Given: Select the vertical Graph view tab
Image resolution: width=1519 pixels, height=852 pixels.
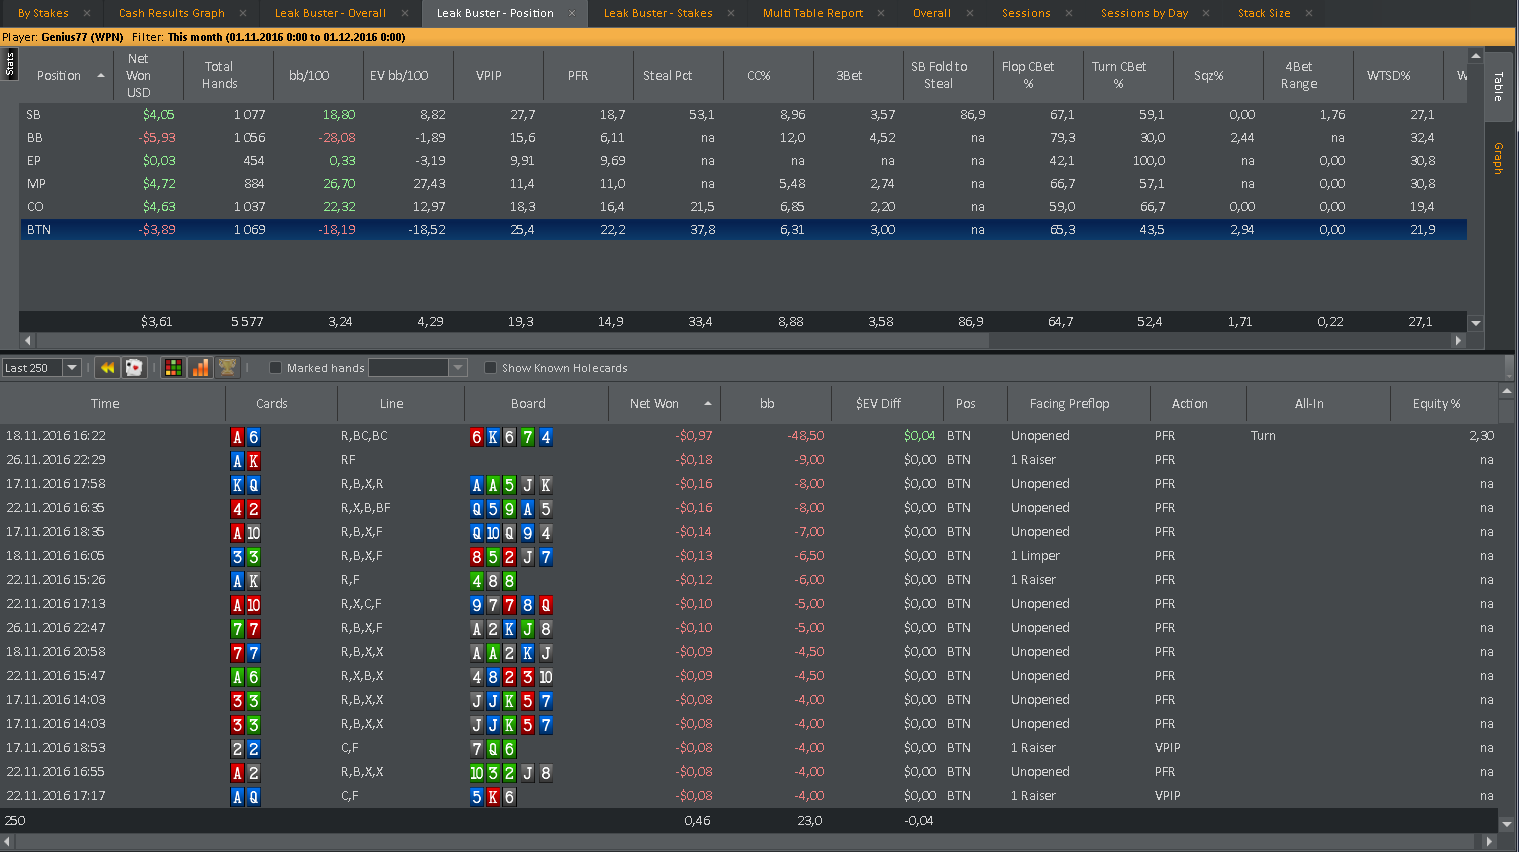Looking at the screenshot, I should click(x=1498, y=158).
